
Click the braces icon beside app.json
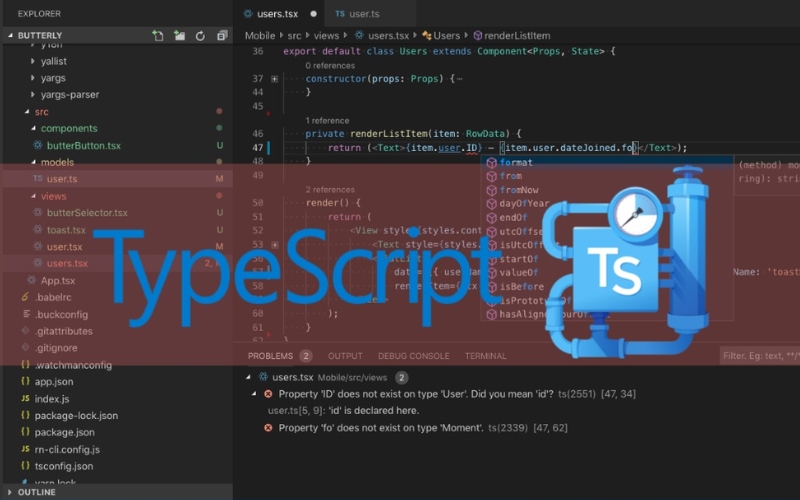[x=25, y=381]
